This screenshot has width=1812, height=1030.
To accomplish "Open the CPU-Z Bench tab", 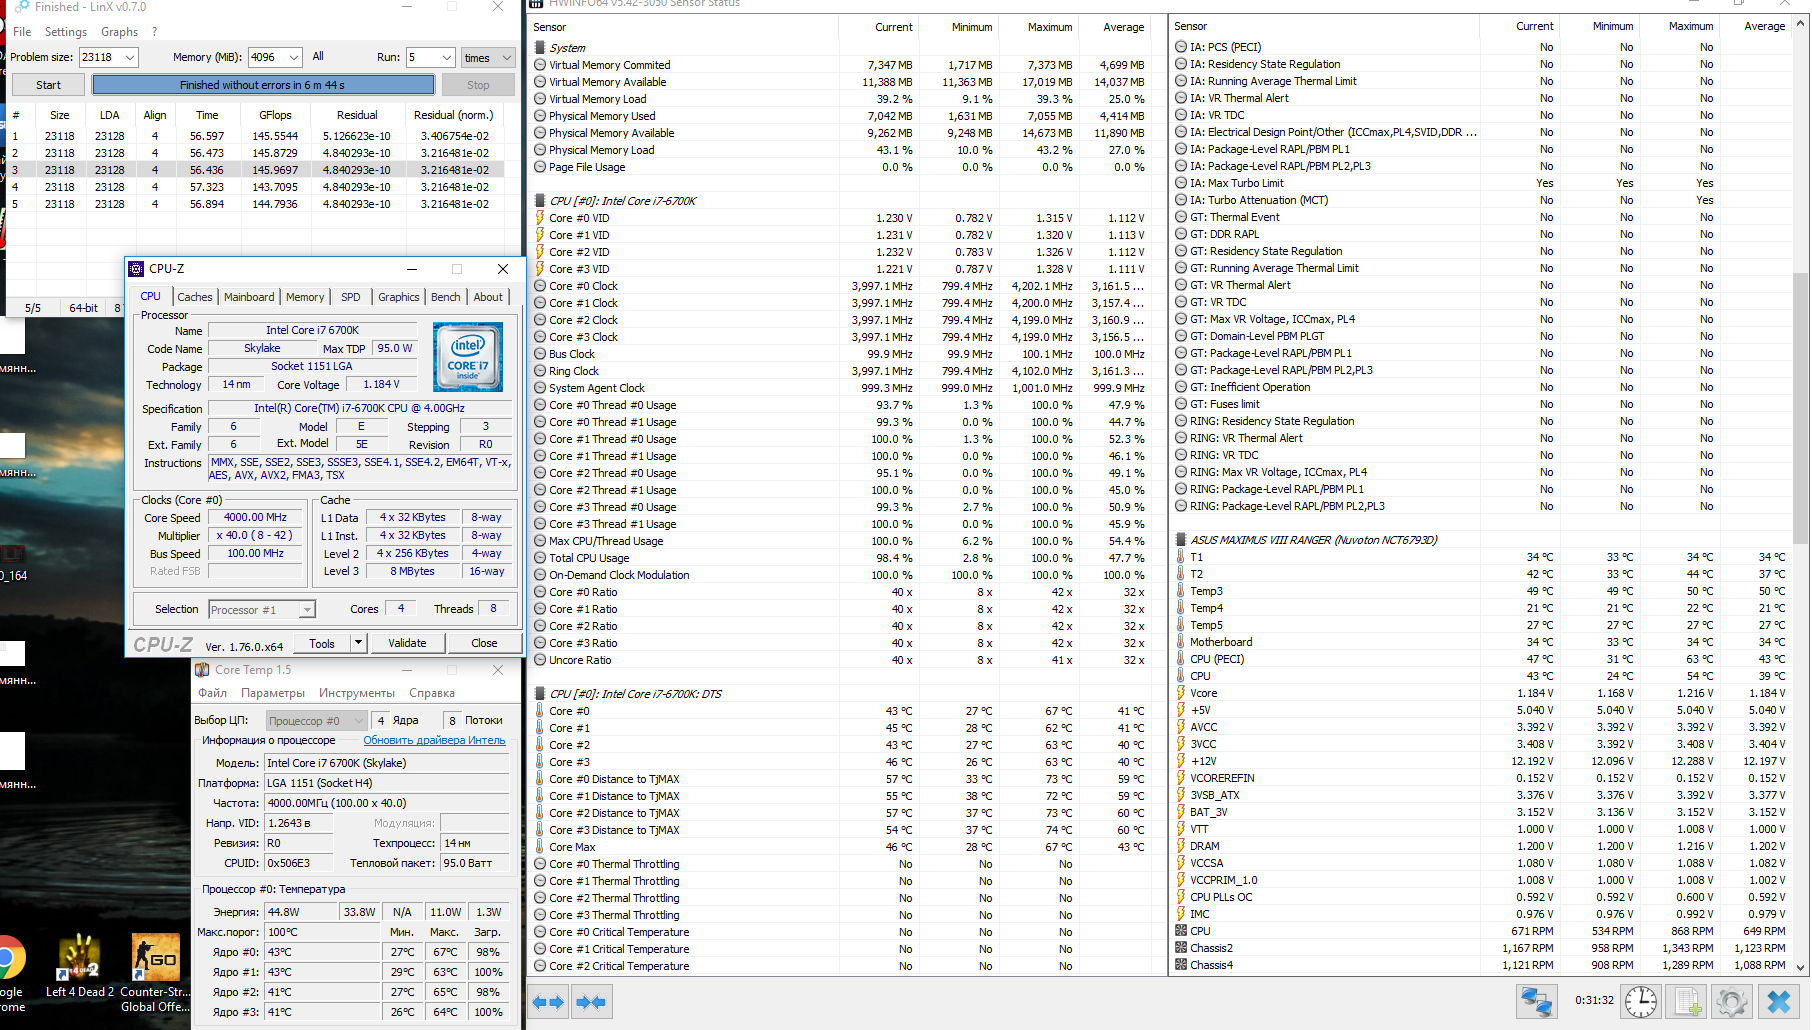I will (446, 297).
